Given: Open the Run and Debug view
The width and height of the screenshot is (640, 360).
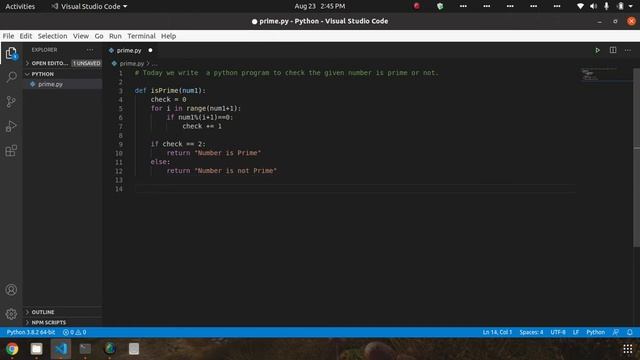Looking at the screenshot, I should pos(11,126).
